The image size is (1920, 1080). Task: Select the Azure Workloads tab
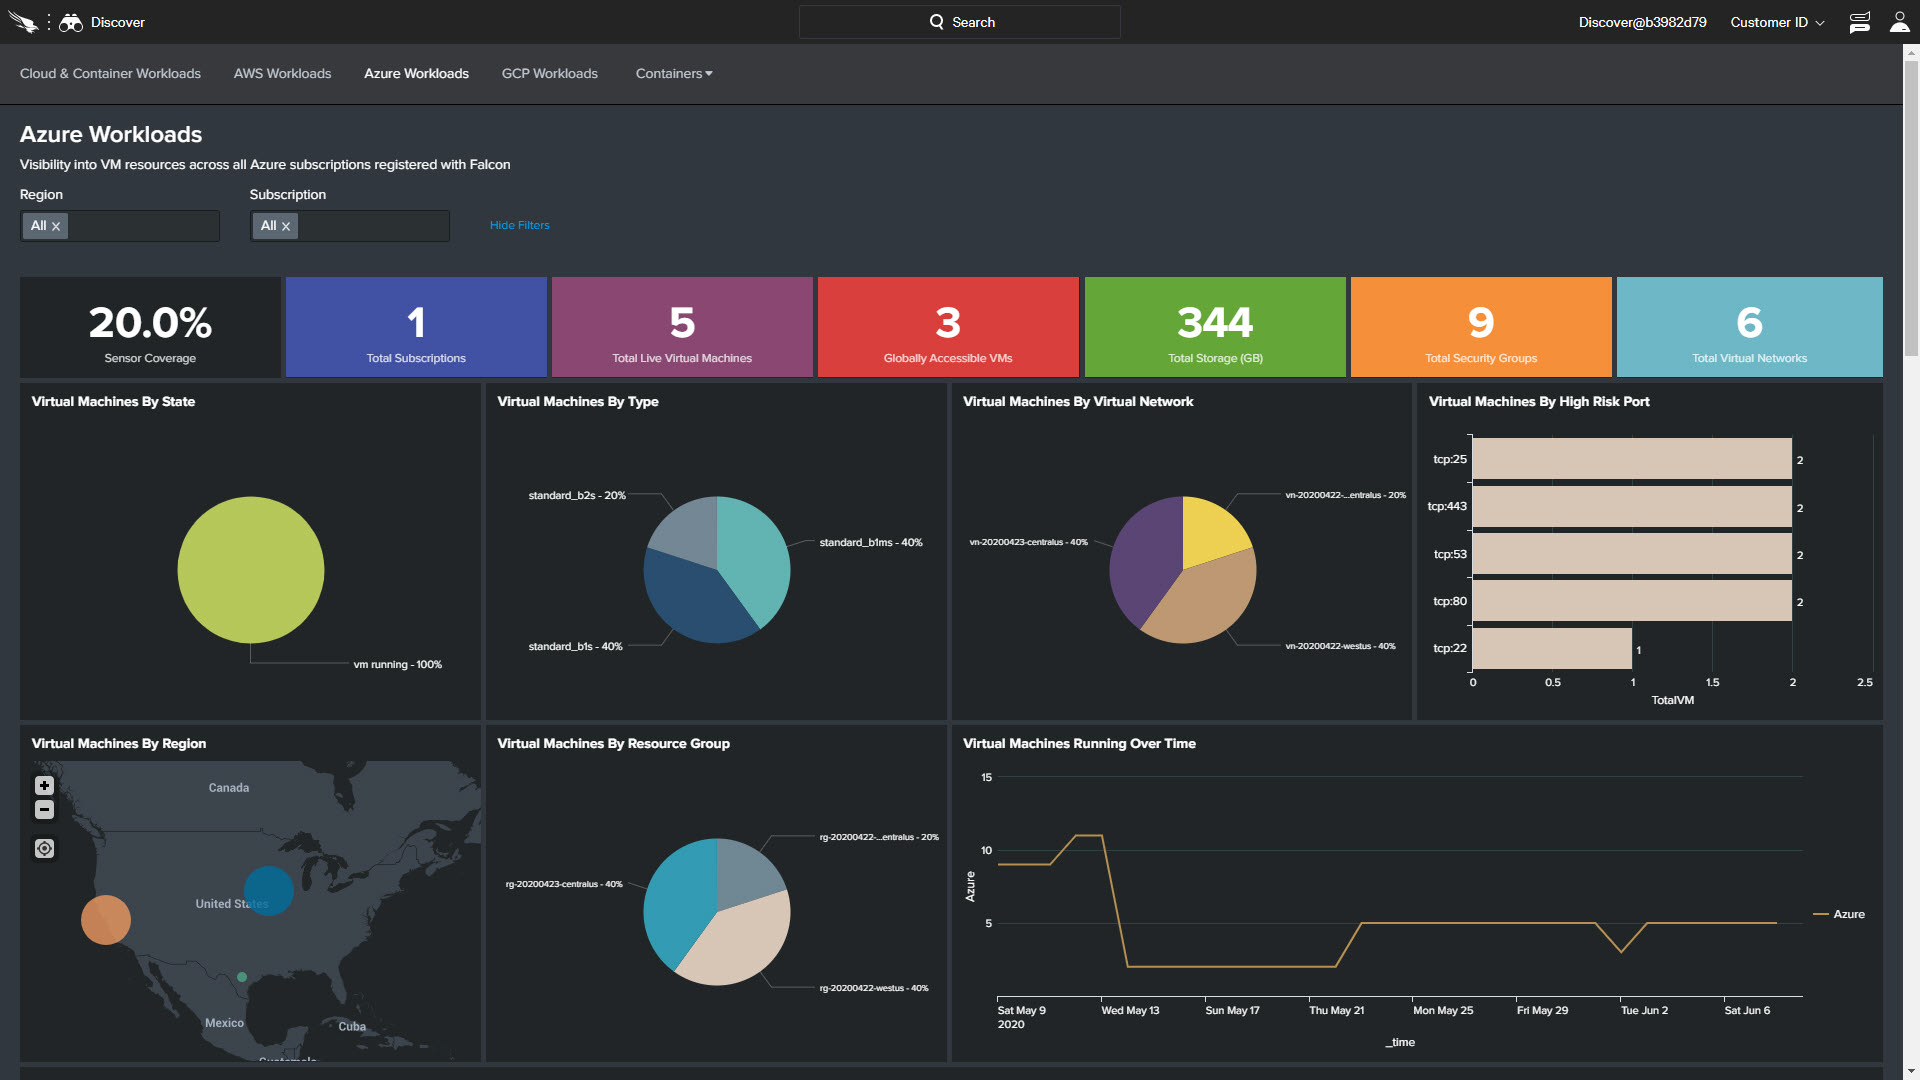(x=416, y=73)
